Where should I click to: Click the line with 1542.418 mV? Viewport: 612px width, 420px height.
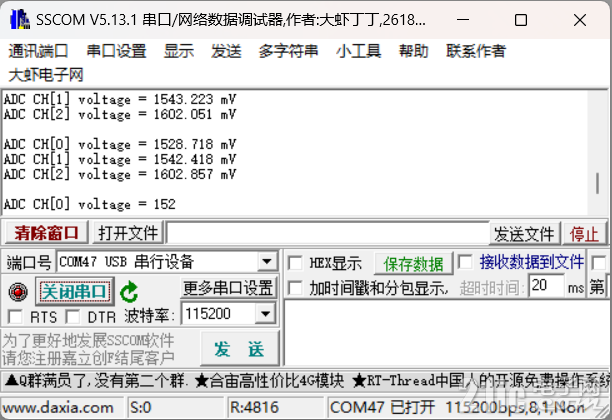(x=120, y=159)
